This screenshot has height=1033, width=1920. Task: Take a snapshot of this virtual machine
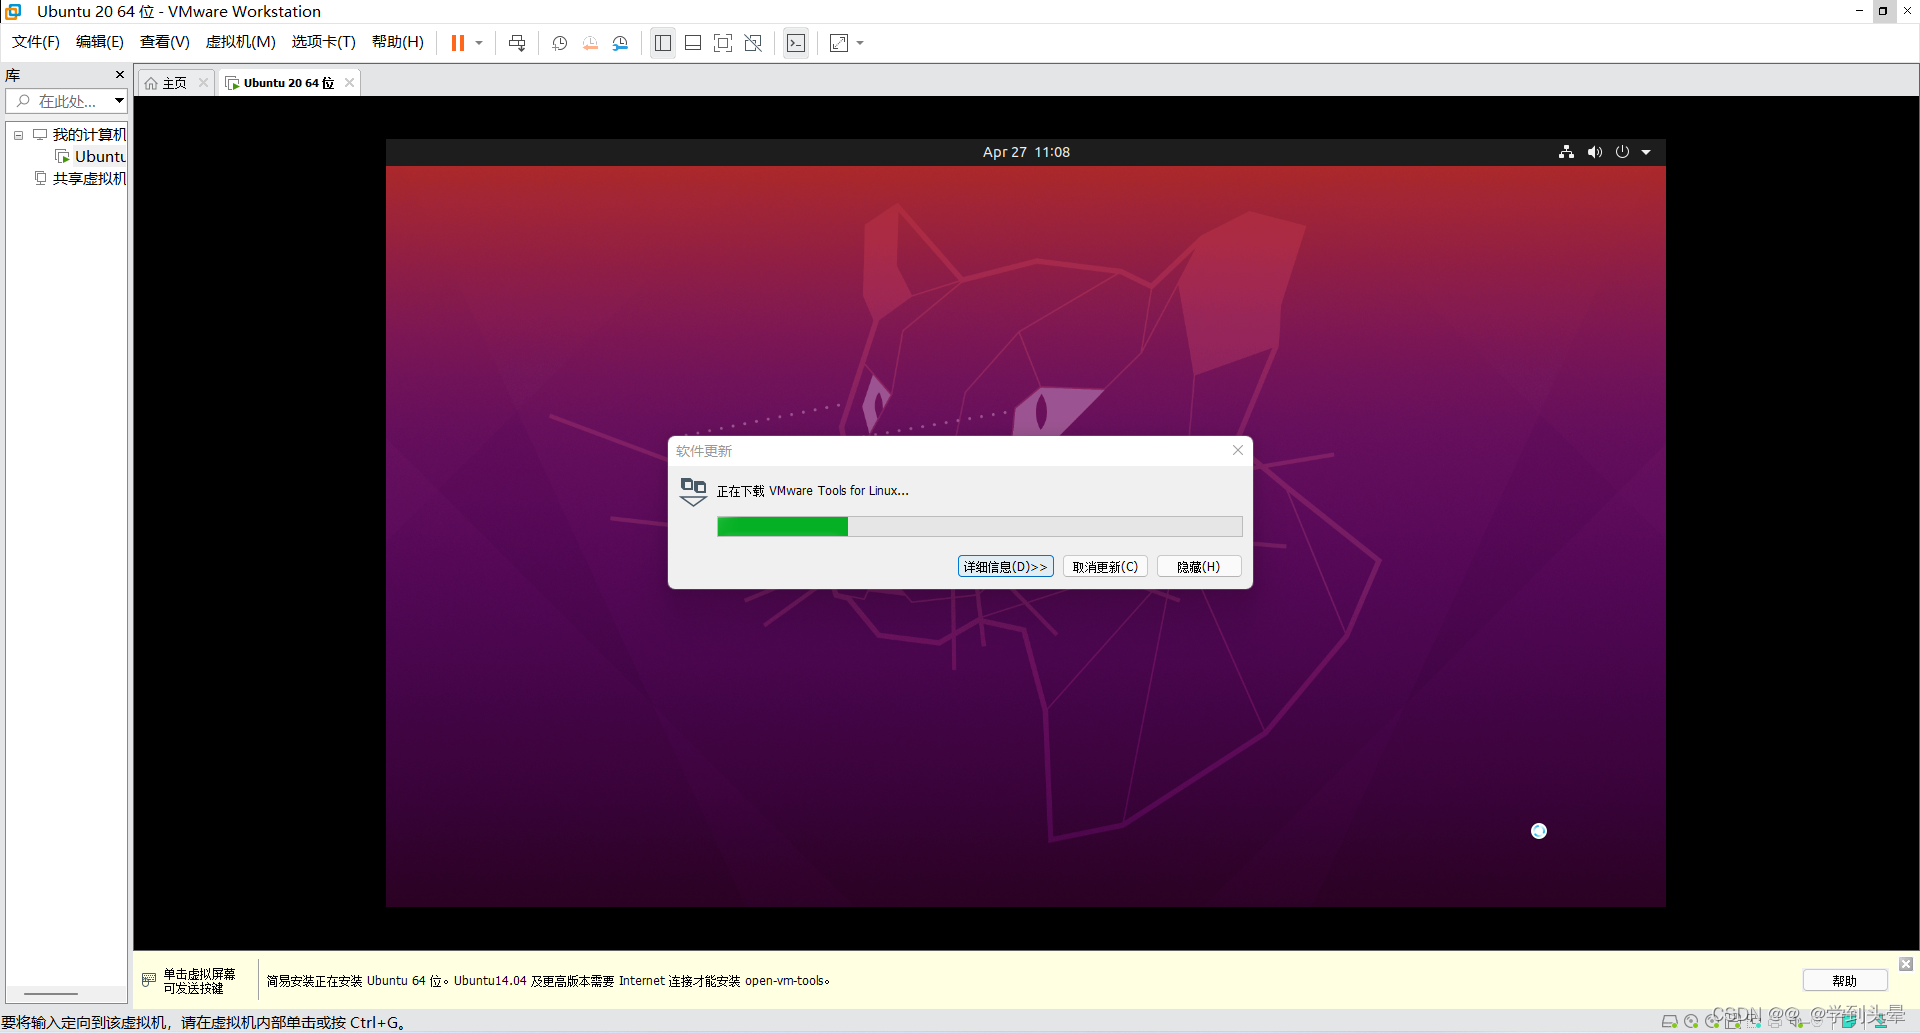pos(560,43)
